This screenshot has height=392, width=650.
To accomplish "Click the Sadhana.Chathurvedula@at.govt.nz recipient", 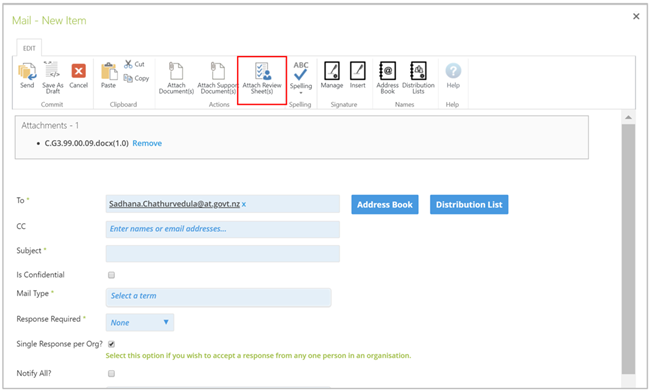I will click(175, 204).
